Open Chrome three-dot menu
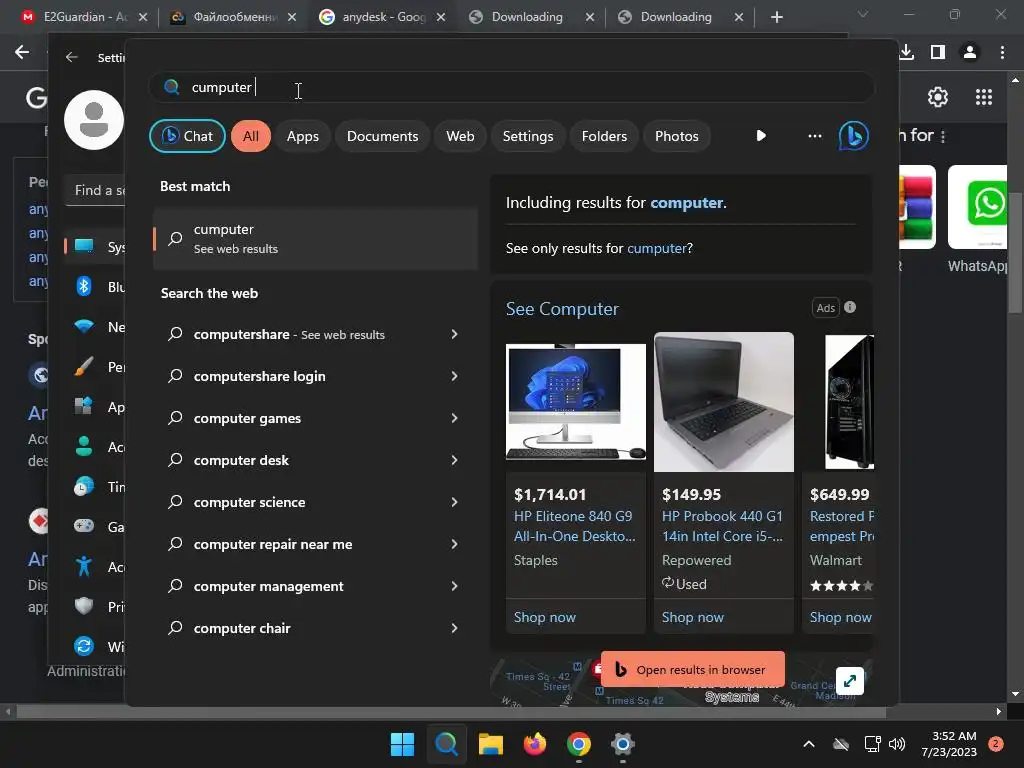 (x=1002, y=52)
